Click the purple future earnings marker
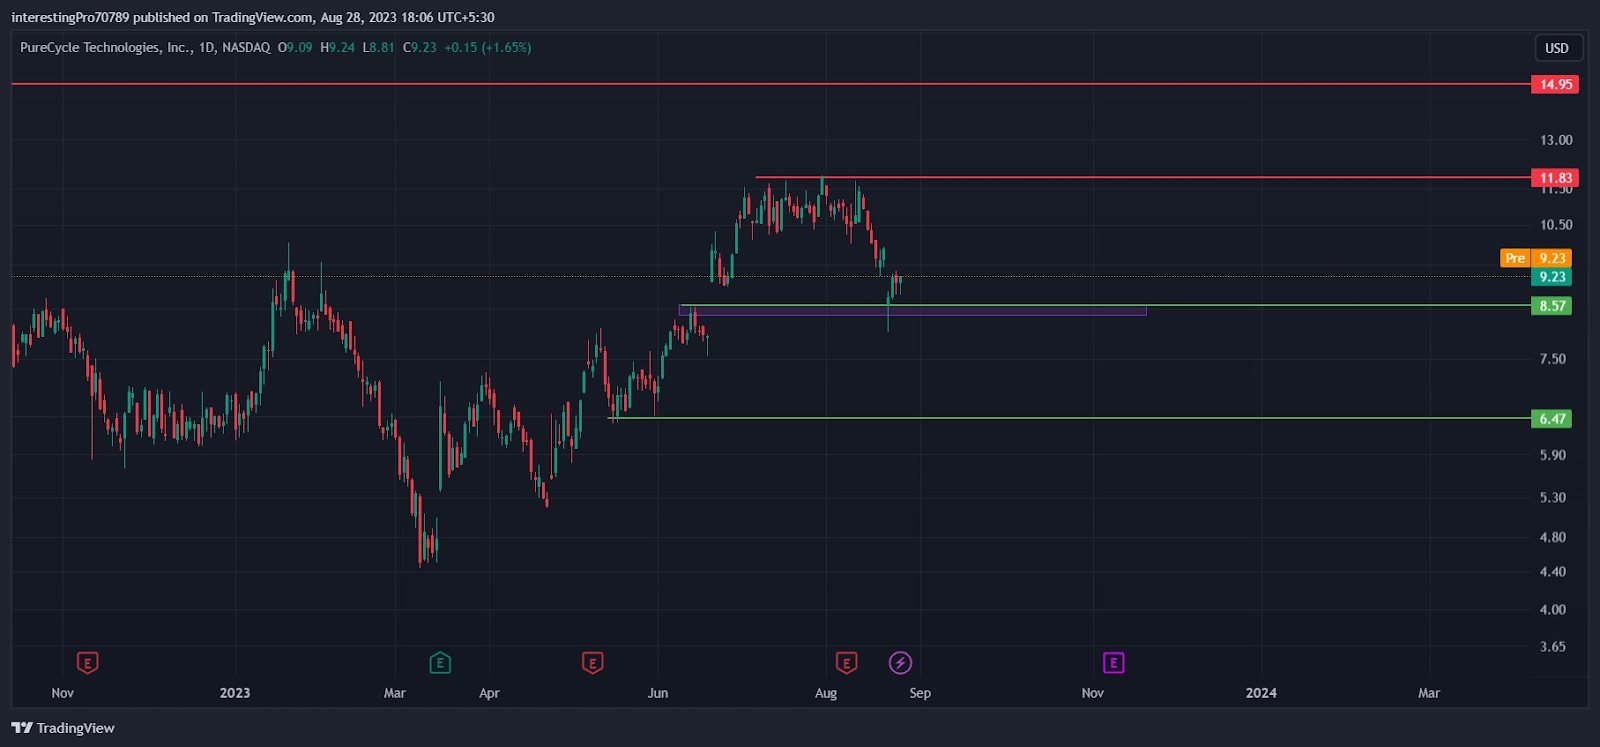Screen dimensions: 1600x747 [1113, 662]
